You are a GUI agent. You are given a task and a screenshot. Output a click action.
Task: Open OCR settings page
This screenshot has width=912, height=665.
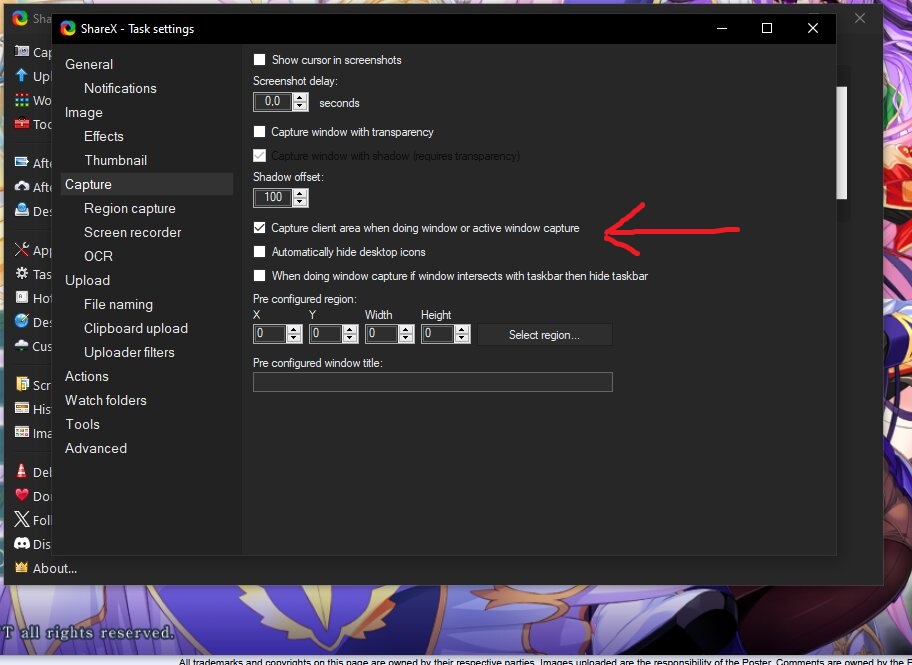(98, 256)
